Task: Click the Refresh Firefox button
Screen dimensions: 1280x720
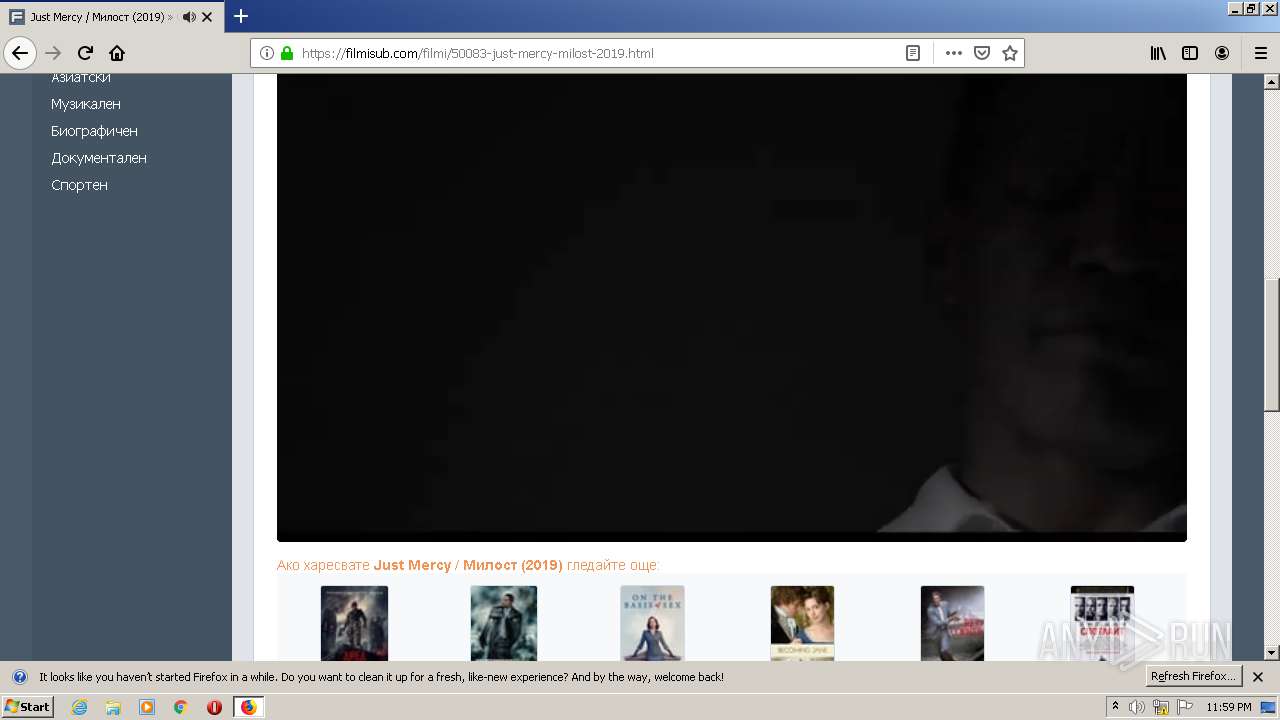Action: click(1193, 676)
